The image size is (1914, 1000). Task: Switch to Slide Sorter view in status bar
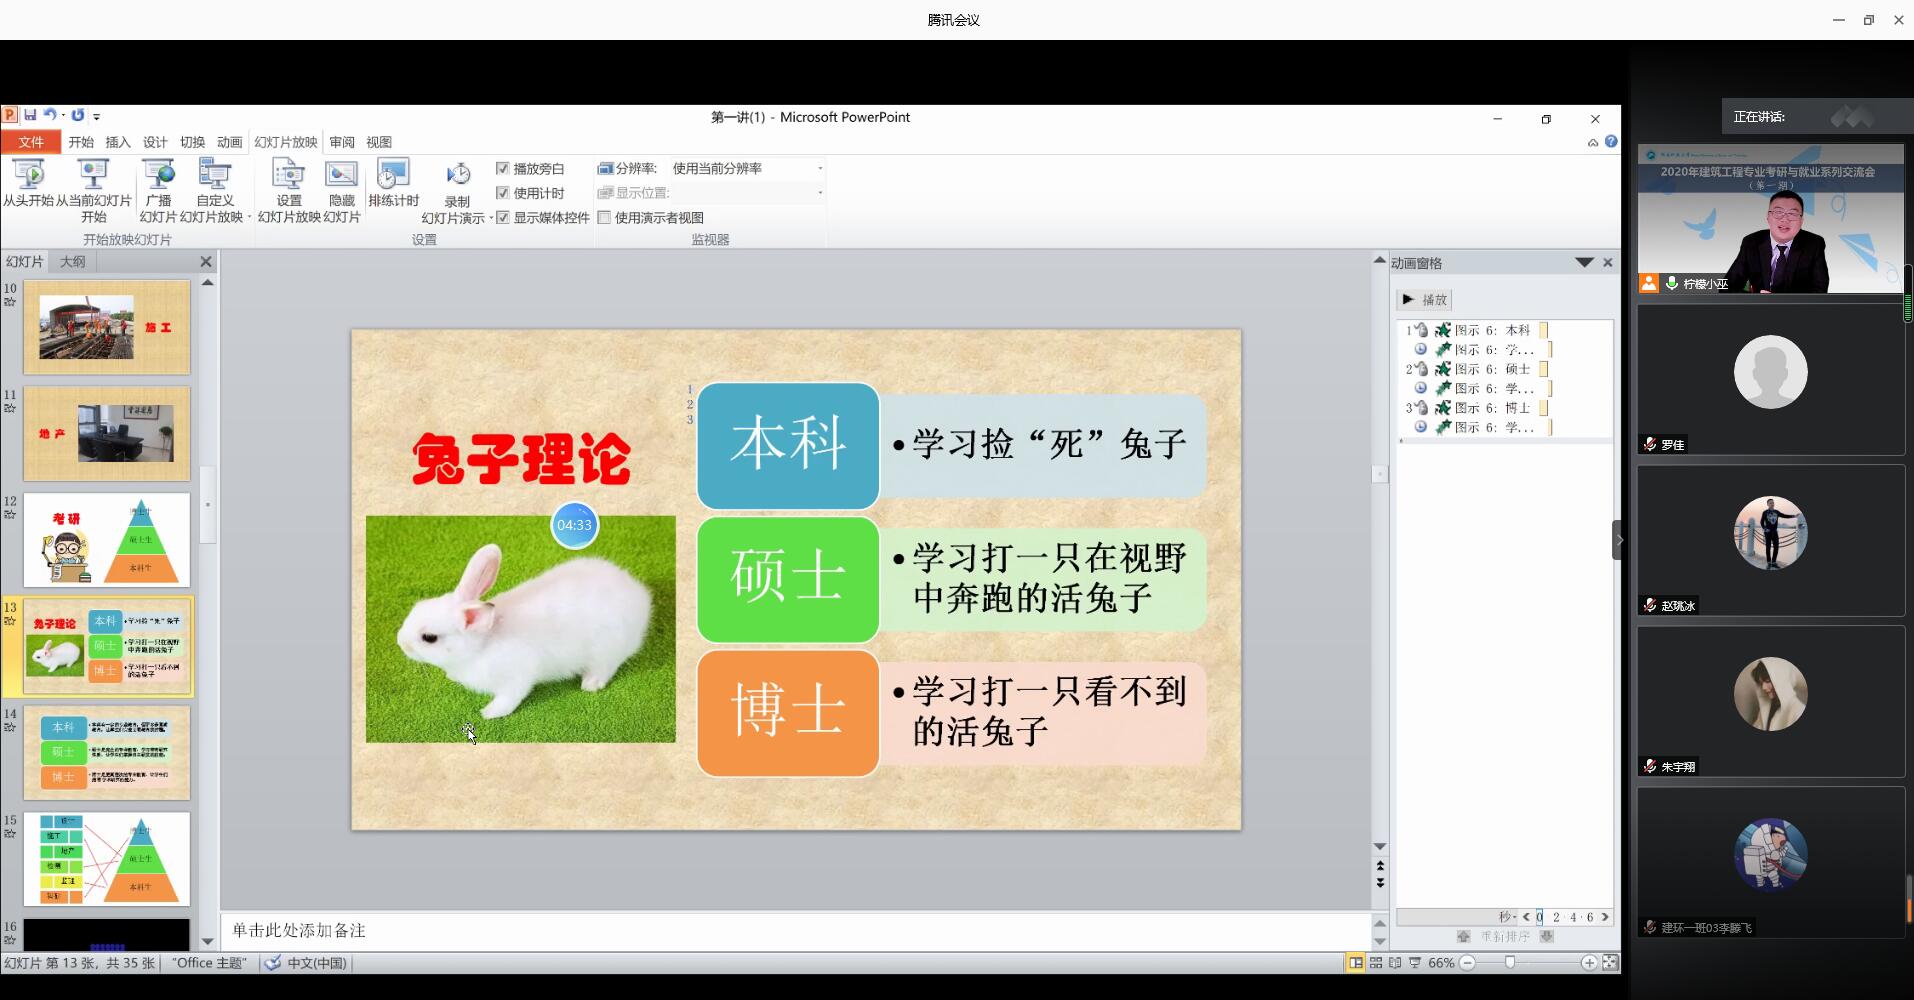pos(1375,962)
